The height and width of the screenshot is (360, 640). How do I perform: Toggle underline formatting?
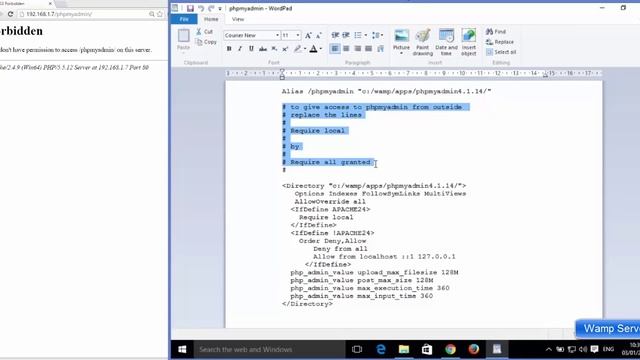(251, 49)
